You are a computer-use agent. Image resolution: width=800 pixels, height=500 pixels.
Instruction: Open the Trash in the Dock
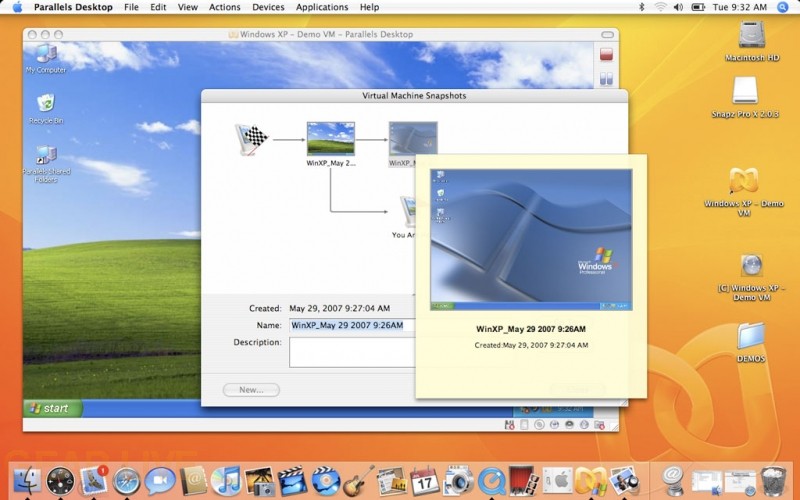pos(773,481)
